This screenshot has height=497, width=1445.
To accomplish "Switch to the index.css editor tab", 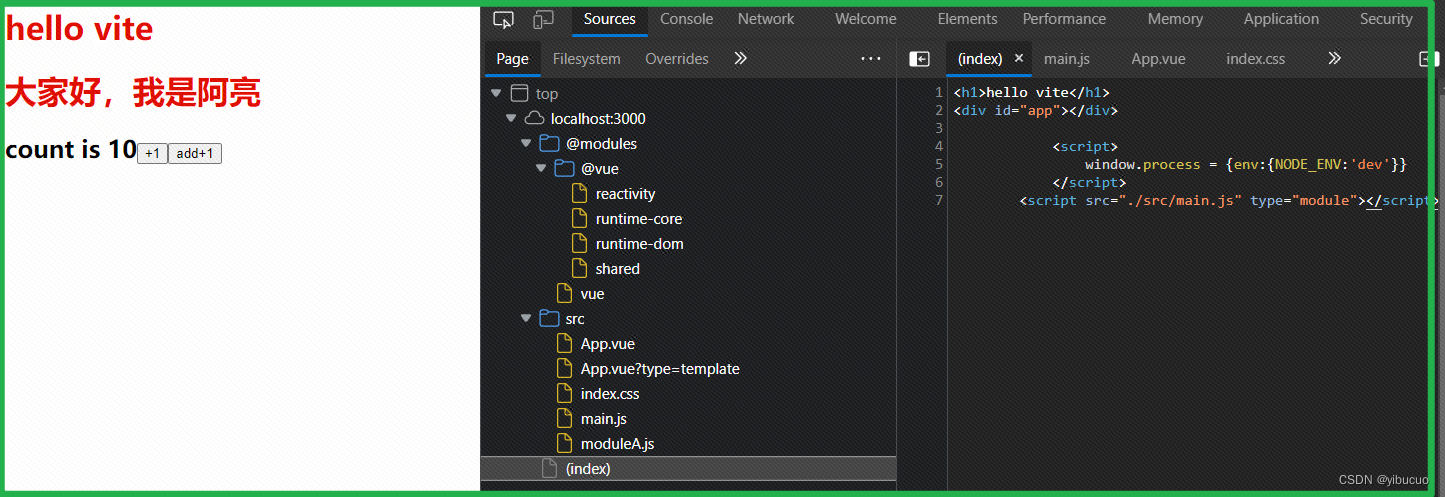I will pos(1255,59).
